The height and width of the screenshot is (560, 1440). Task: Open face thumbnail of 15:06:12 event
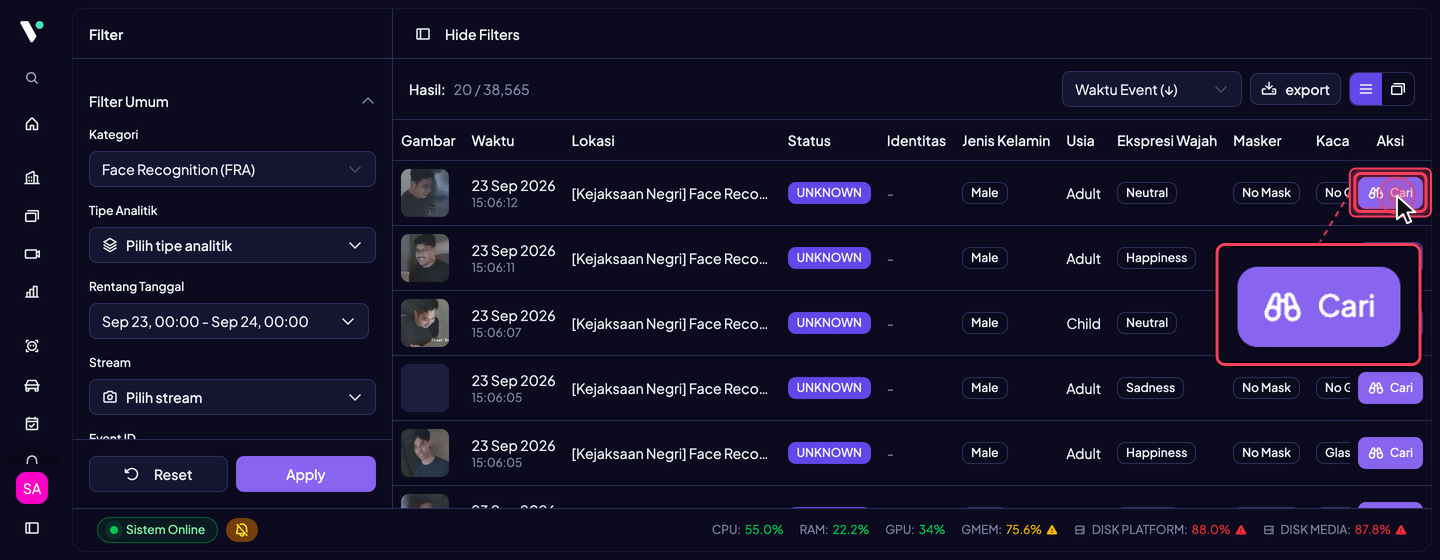point(425,193)
